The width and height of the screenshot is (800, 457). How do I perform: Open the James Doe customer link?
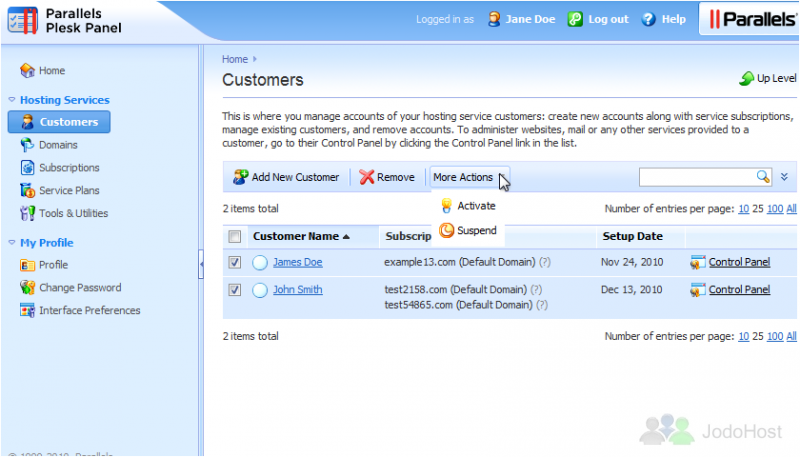(297, 262)
